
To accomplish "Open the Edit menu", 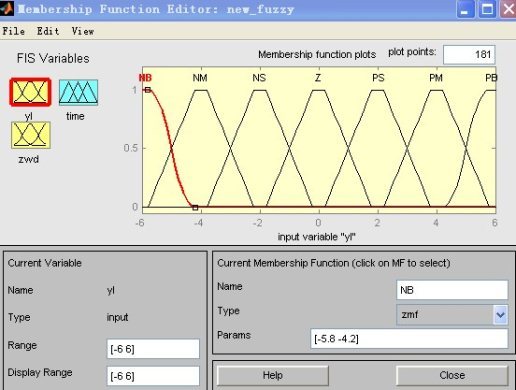I will tap(48, 31).
